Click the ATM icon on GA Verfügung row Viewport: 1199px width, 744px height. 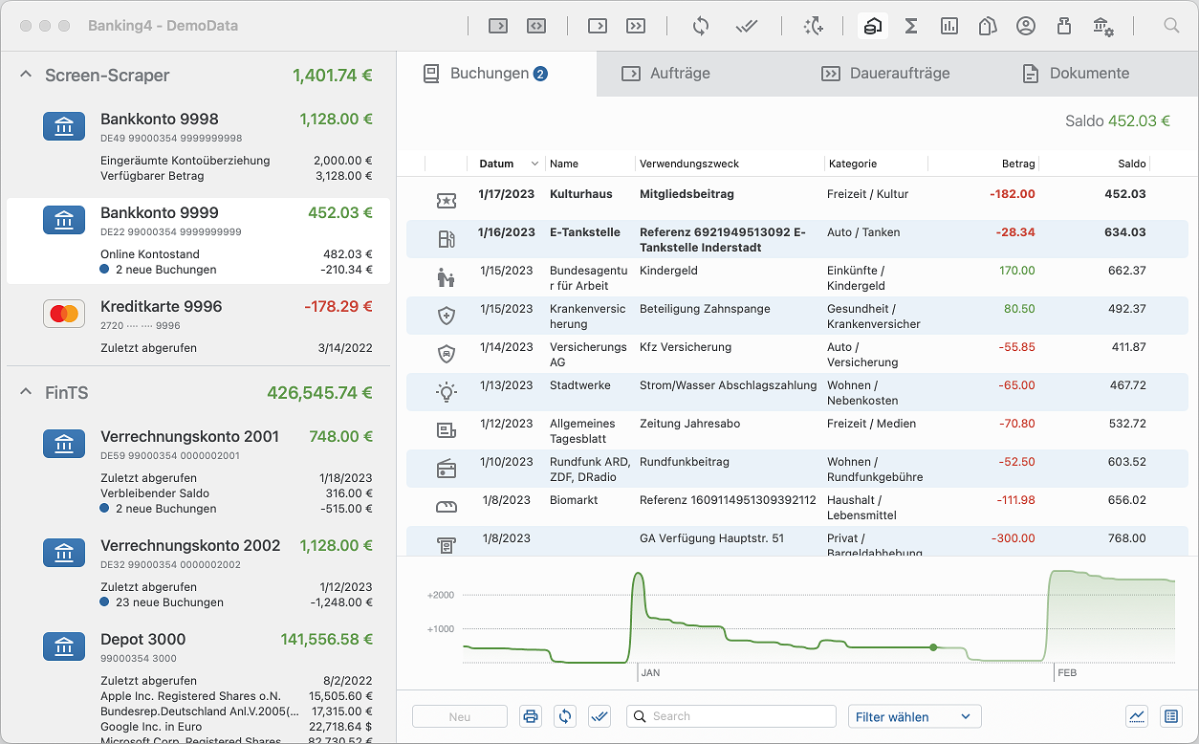click(447, 545)
